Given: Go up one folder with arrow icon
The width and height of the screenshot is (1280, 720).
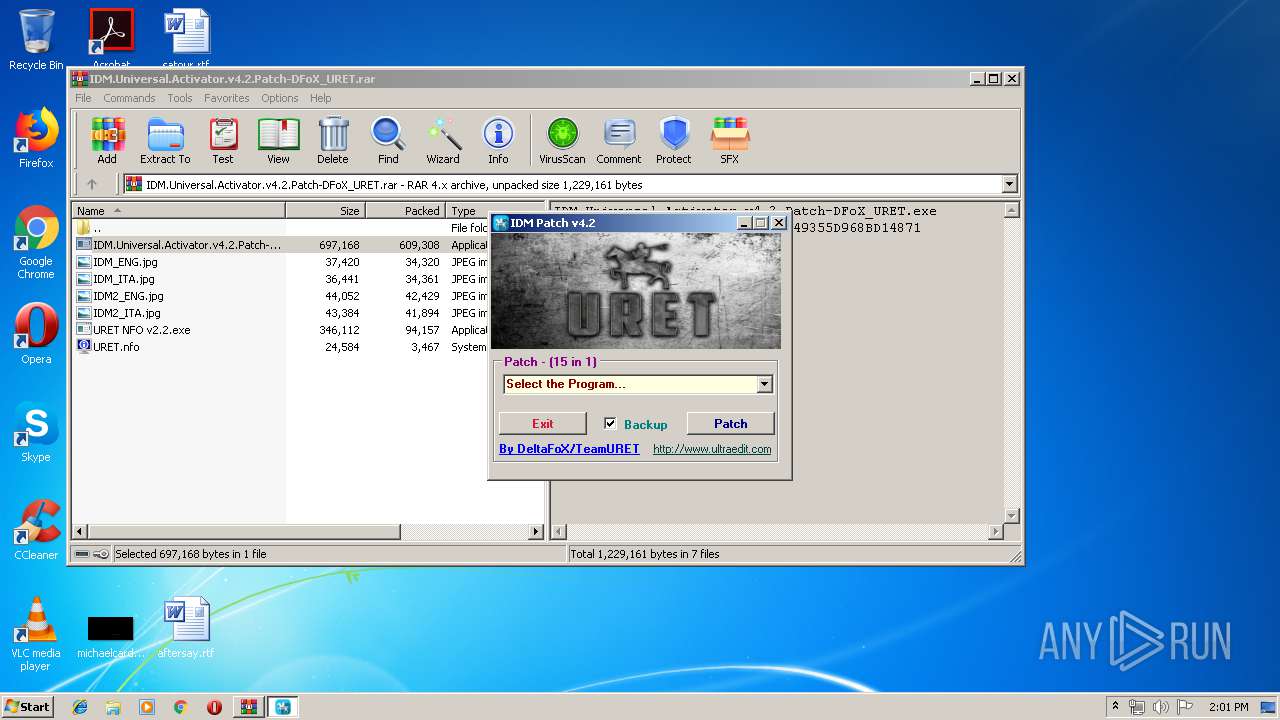Looking at the screenshot, I should click(92, 184).
